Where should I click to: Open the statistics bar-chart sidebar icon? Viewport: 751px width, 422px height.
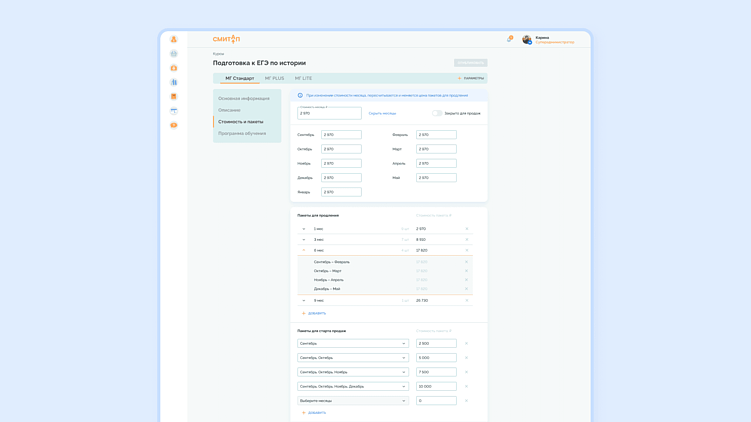tap(174, 82)
